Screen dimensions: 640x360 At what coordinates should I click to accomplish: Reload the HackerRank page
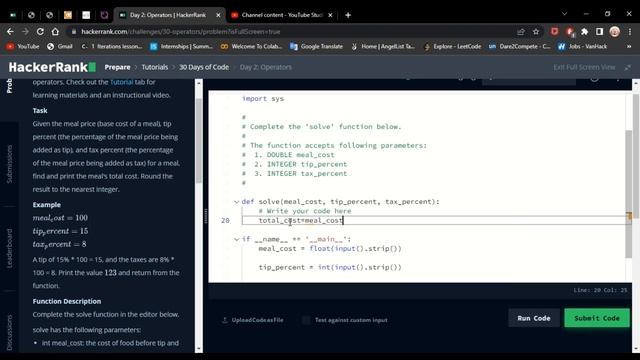point(40,31)
